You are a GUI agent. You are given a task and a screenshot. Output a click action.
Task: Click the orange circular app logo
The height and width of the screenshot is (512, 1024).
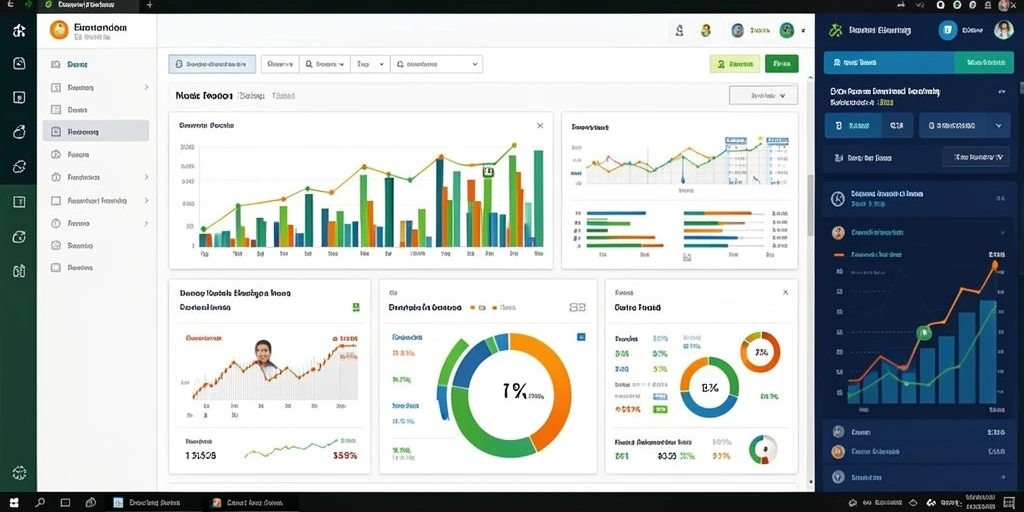pos(59,30)
